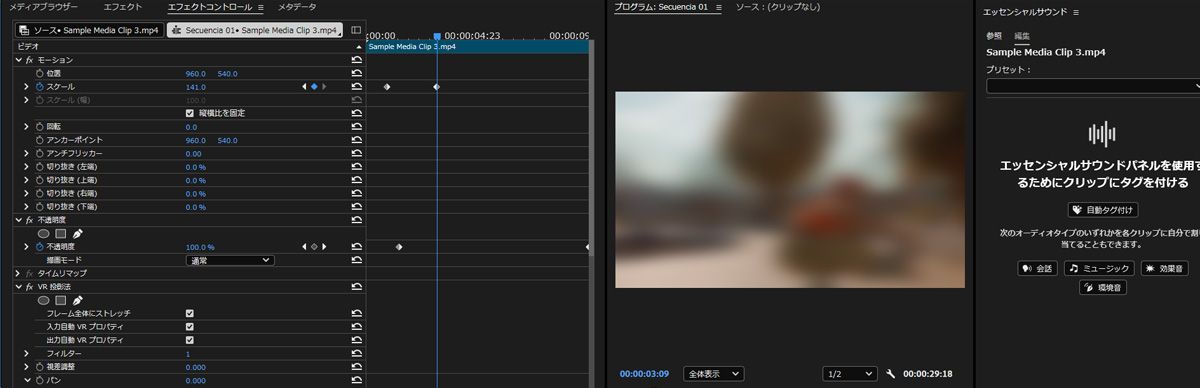This screenshot has width=1200, height=388.
Task: Select the second scale keyframe diamond
Action: click(x=436, y=87)
